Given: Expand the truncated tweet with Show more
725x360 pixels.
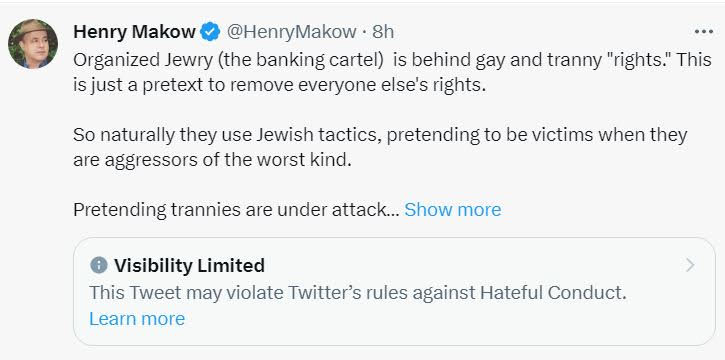Looking at the screenshot, I should click(453, 210).
